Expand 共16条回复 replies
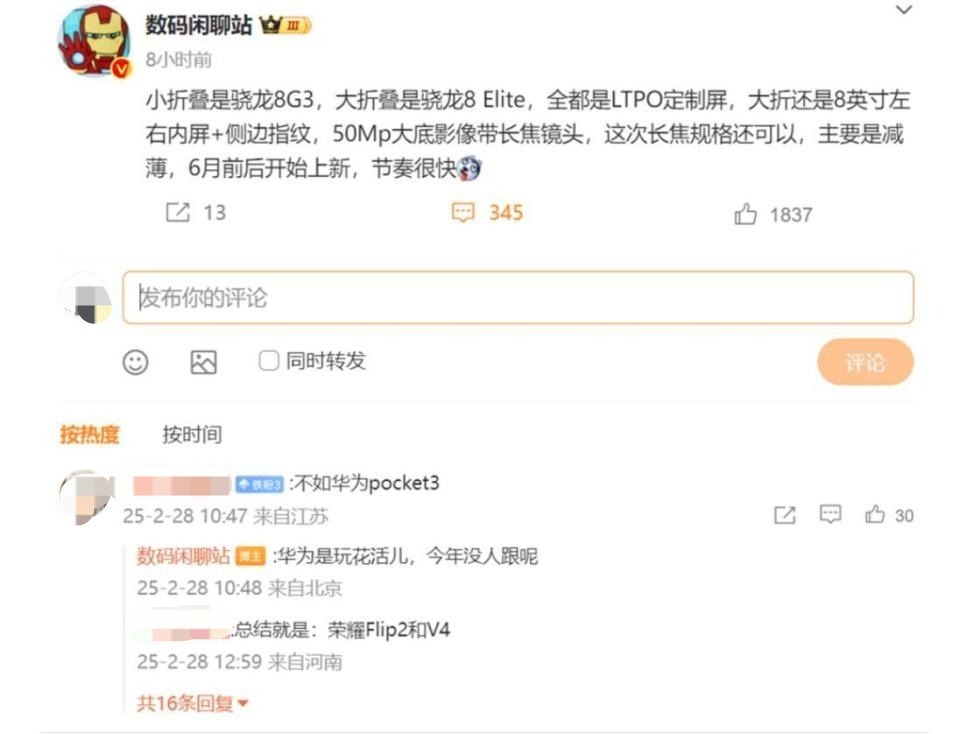The width and height of the screenshot is (959, 734). click(193, 703)
